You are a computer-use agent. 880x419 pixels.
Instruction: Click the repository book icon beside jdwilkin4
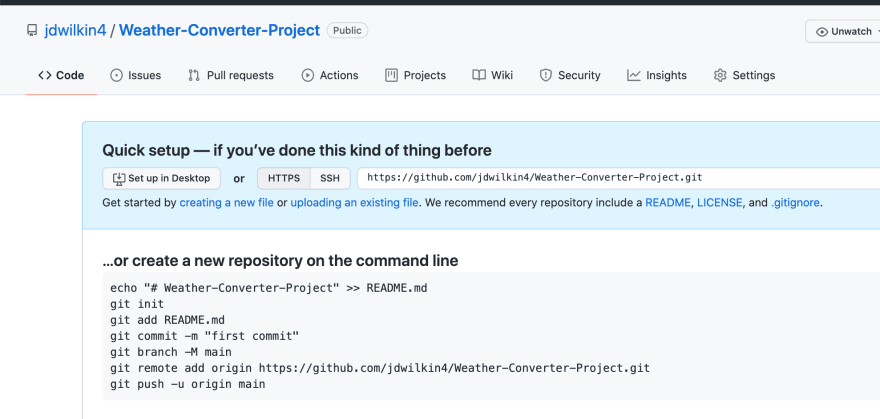pos(32,30)
